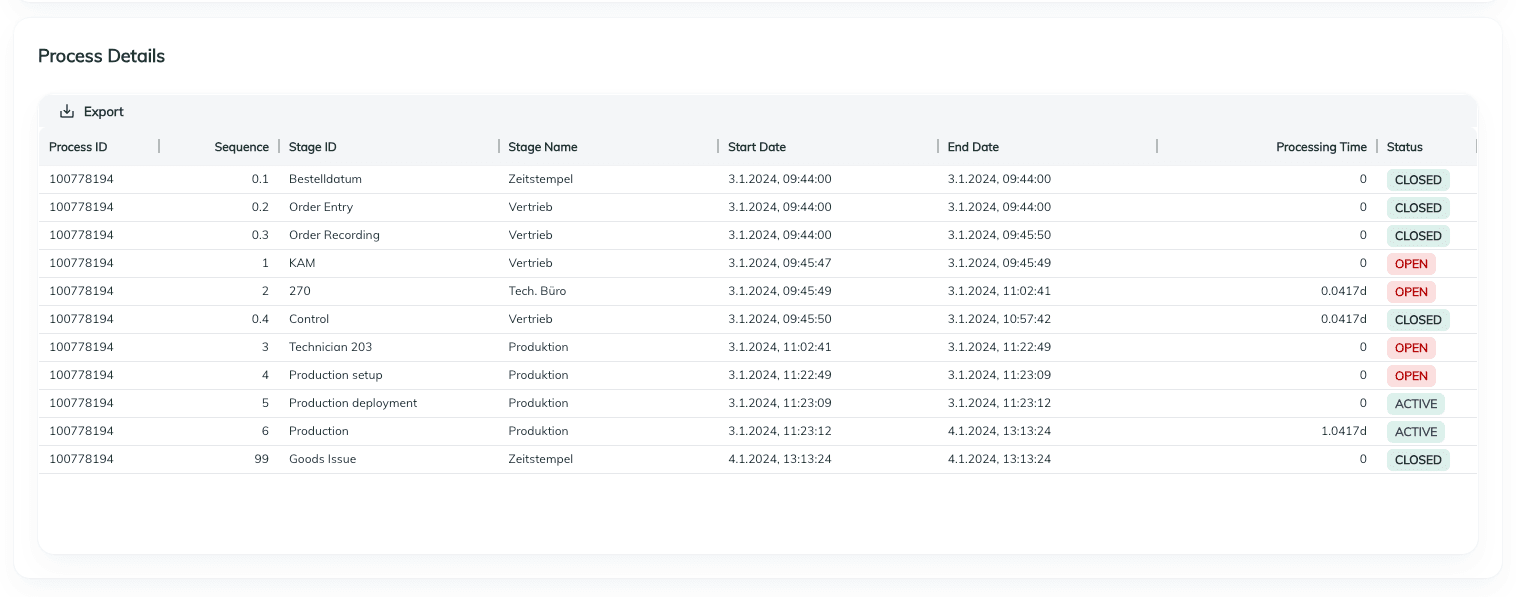Click the Export button label
The image size is (1516, 597).
pyautogui.click(x=103, y=112)
